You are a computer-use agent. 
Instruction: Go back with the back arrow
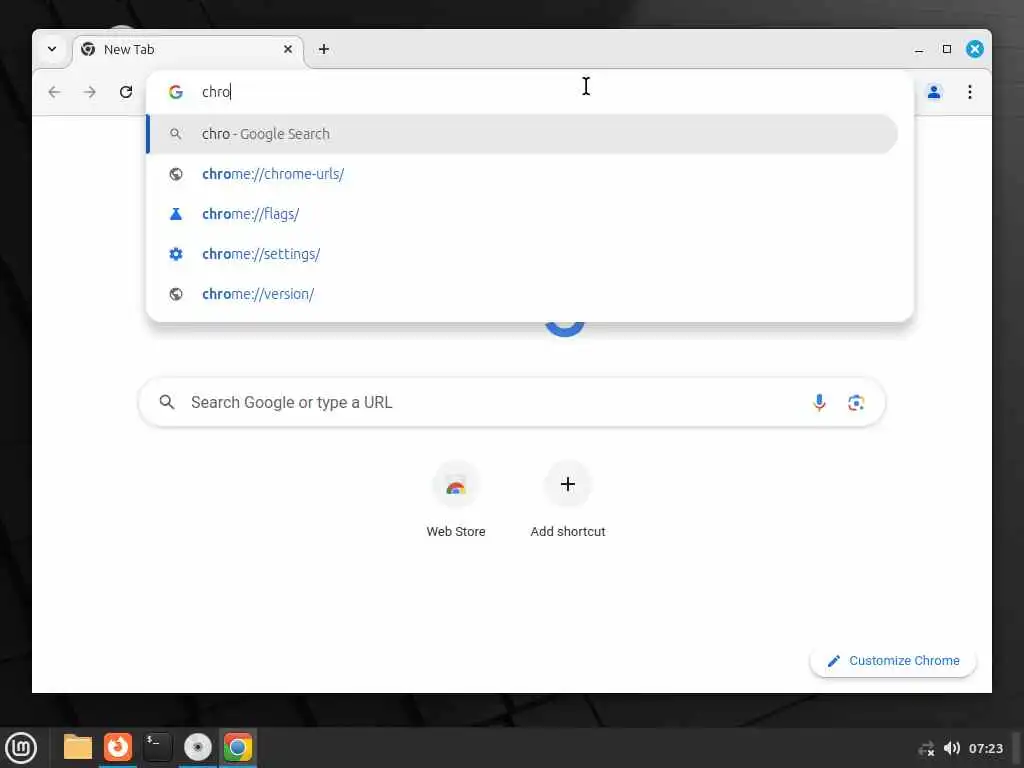54,92
